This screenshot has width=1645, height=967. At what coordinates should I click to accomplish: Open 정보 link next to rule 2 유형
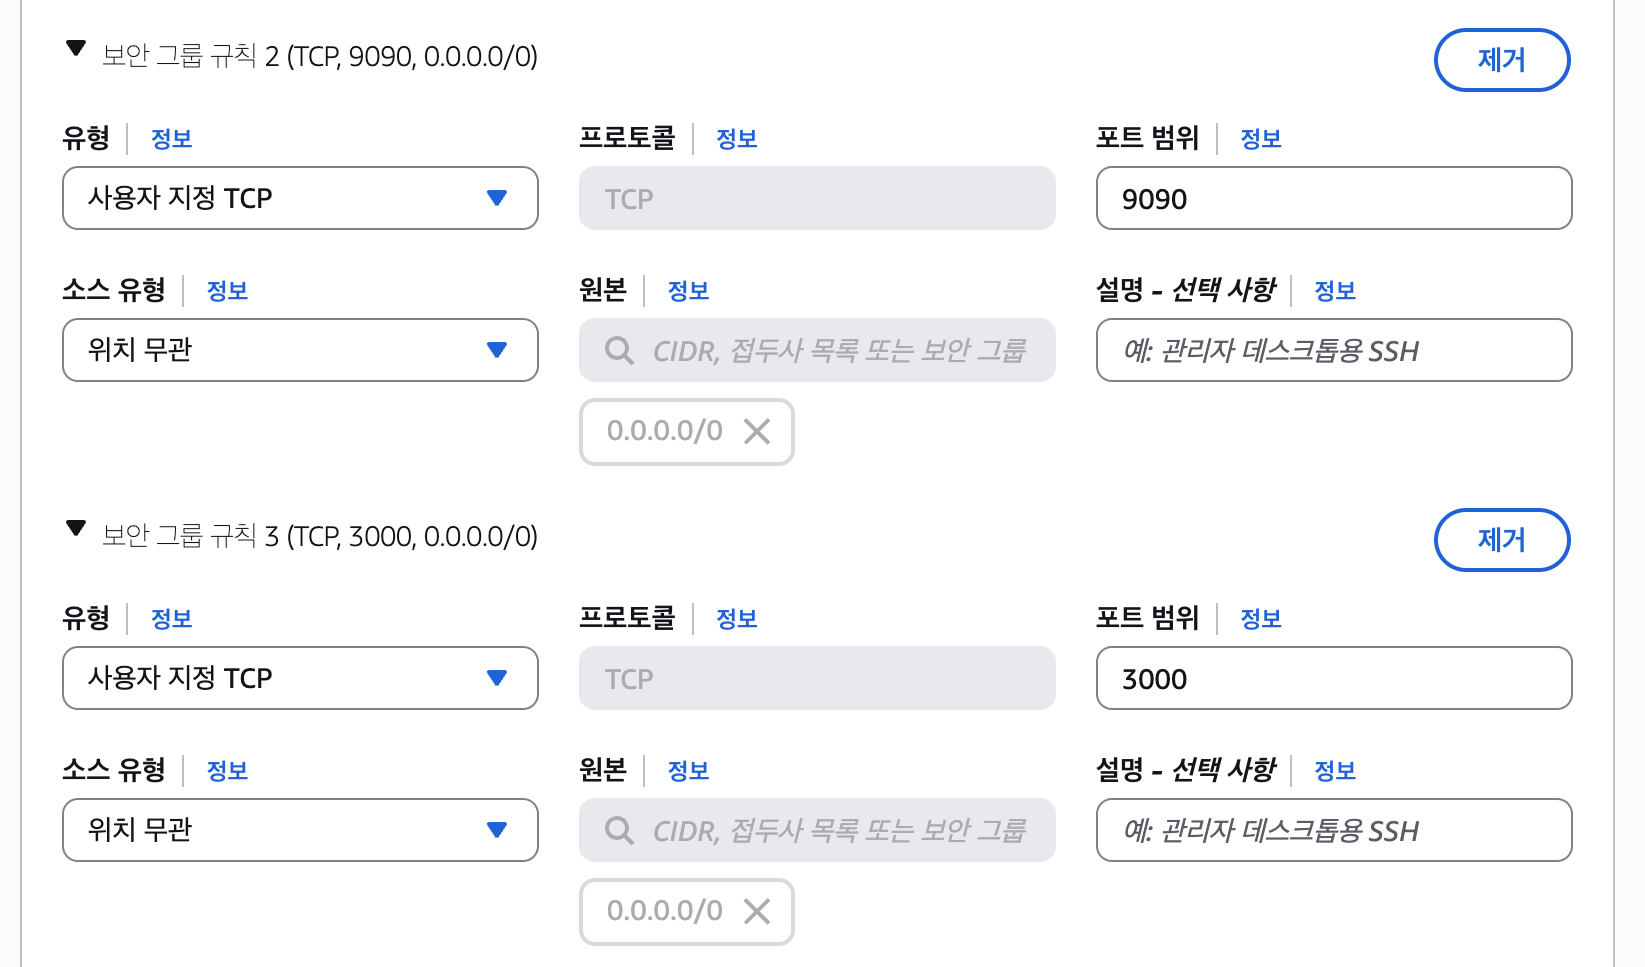coord(171,139)
